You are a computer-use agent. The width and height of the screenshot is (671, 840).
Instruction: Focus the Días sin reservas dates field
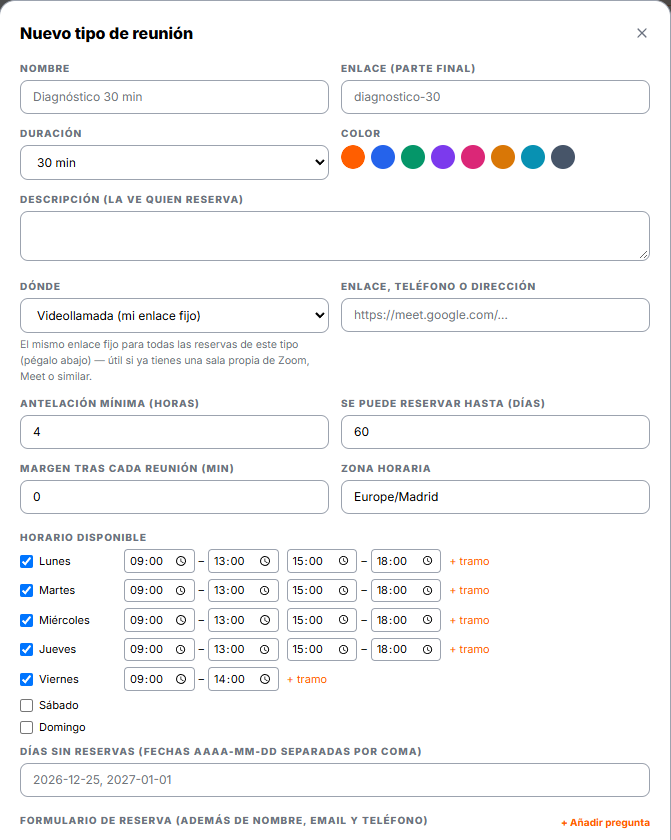[335, 780]
